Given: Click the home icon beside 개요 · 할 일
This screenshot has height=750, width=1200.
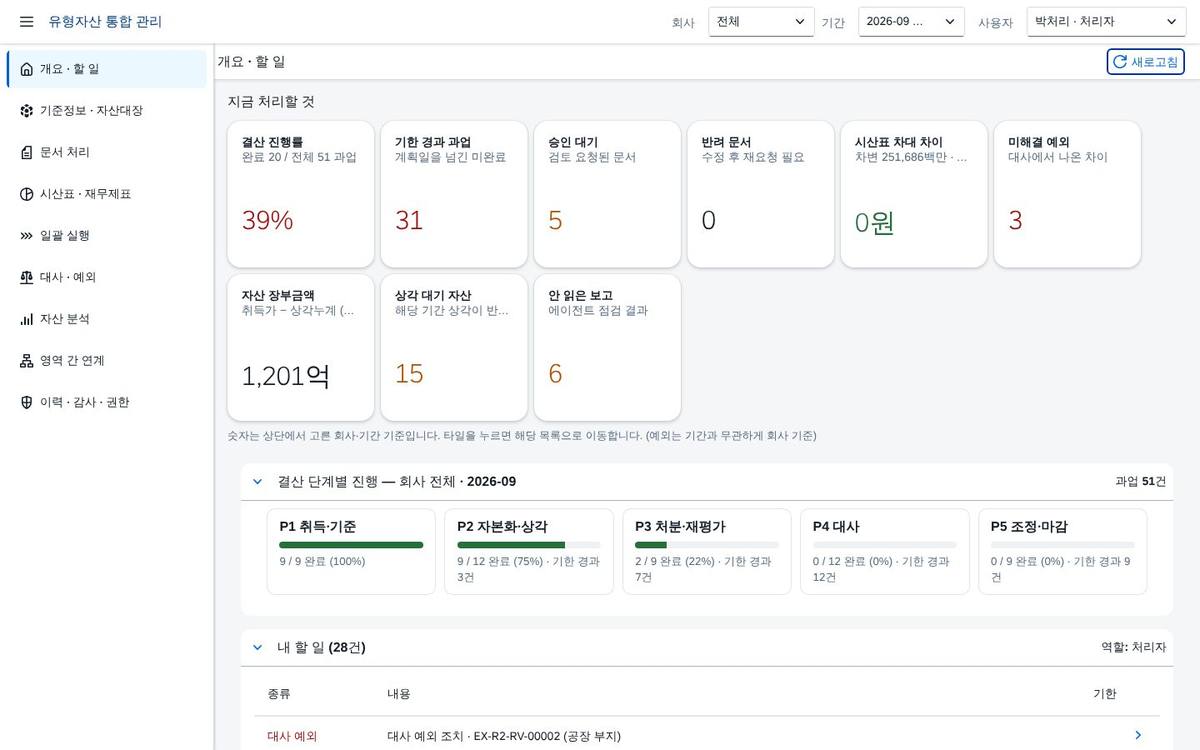Looking at the screenshot, I should tap(26, 69).
